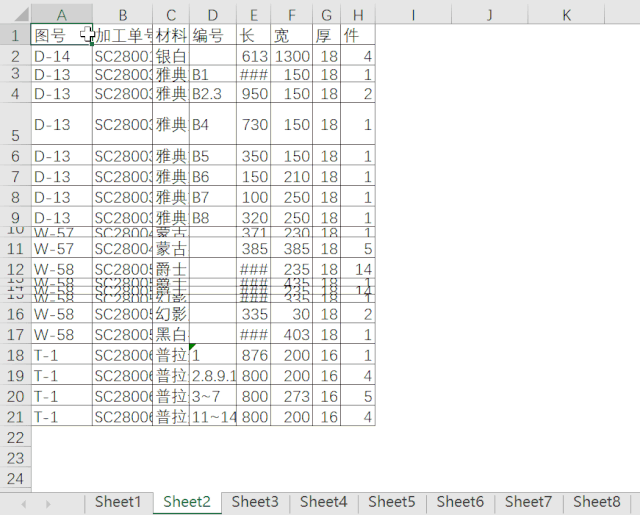Click the previous sheet navigation arrow
Screen dimensions: 640x515
click(x=24, y=504)
